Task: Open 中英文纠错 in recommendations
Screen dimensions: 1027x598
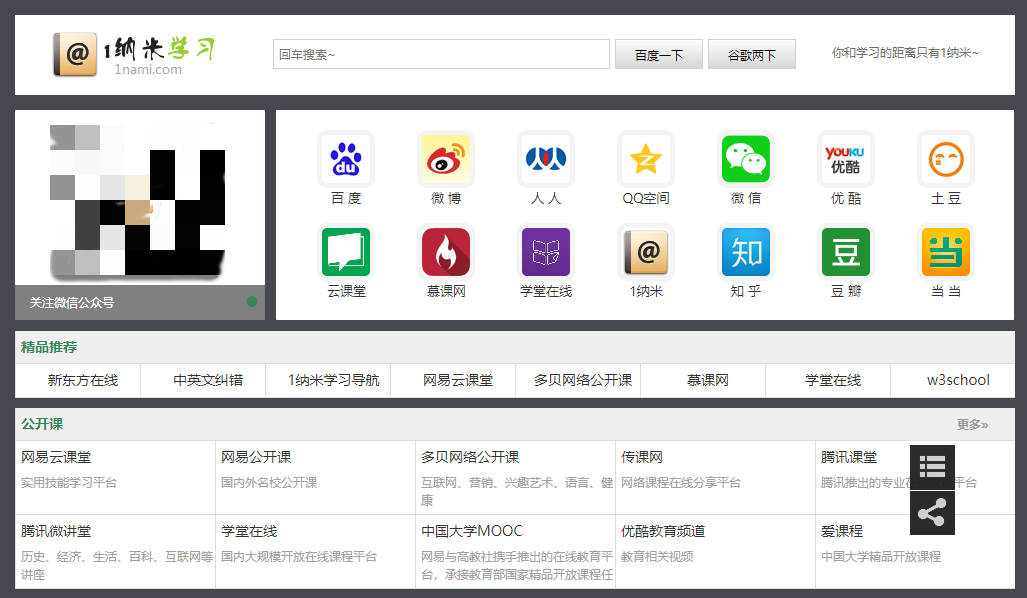Action: tap(208, 381)
